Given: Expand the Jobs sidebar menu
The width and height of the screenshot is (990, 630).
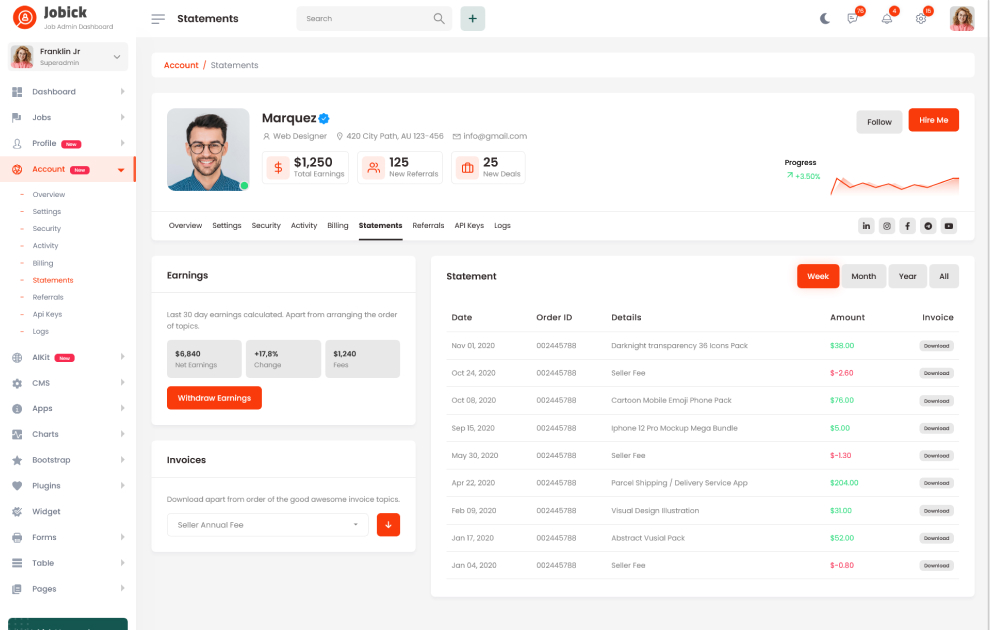Looking at the screenshot, I should (69, 117).
